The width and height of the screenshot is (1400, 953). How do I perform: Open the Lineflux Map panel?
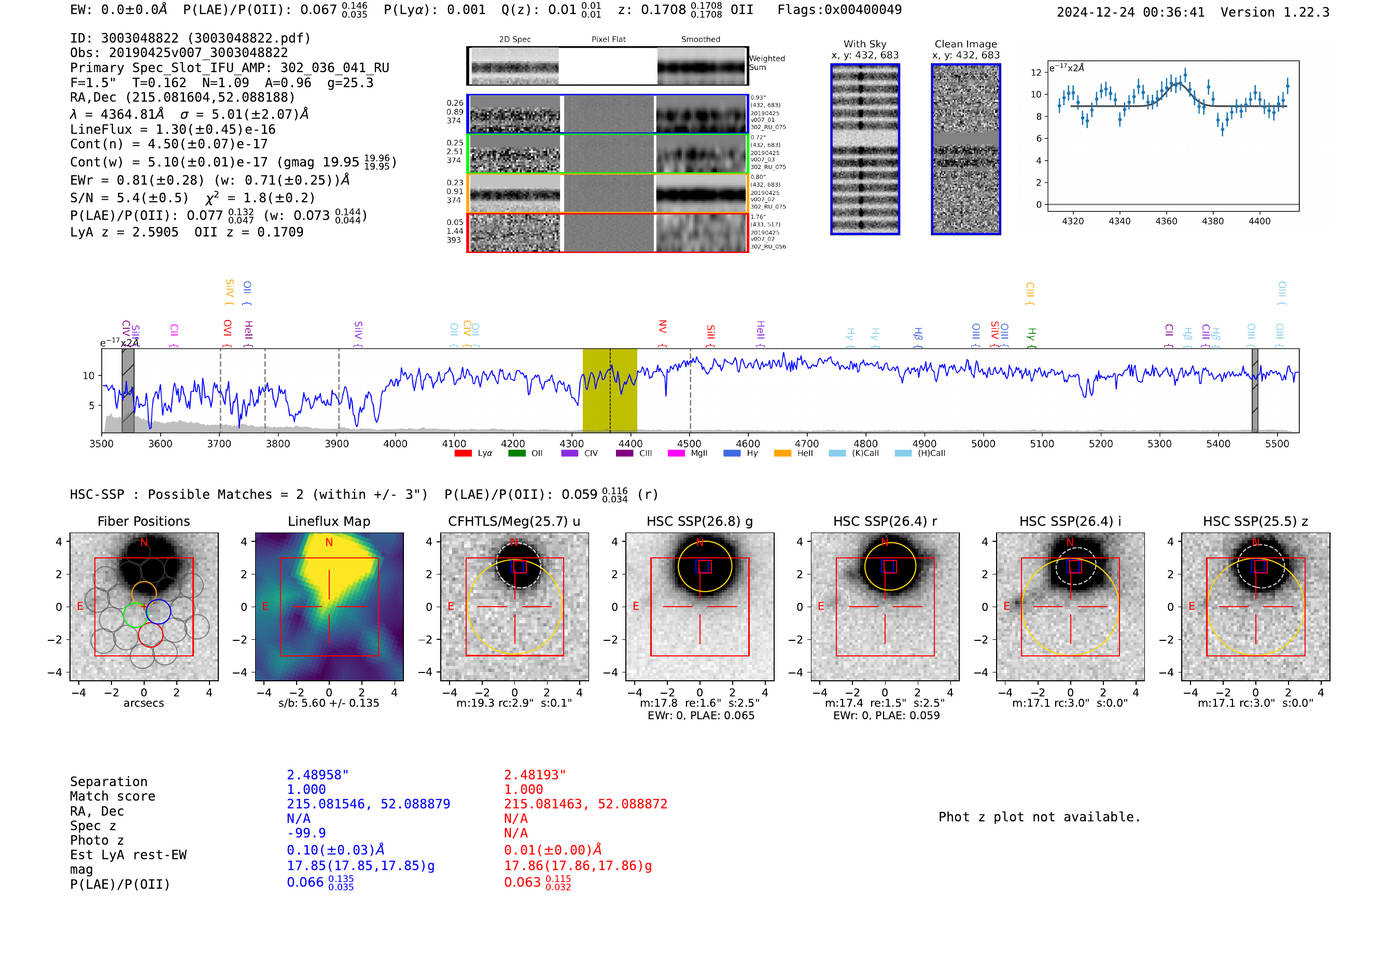[329, 607]
